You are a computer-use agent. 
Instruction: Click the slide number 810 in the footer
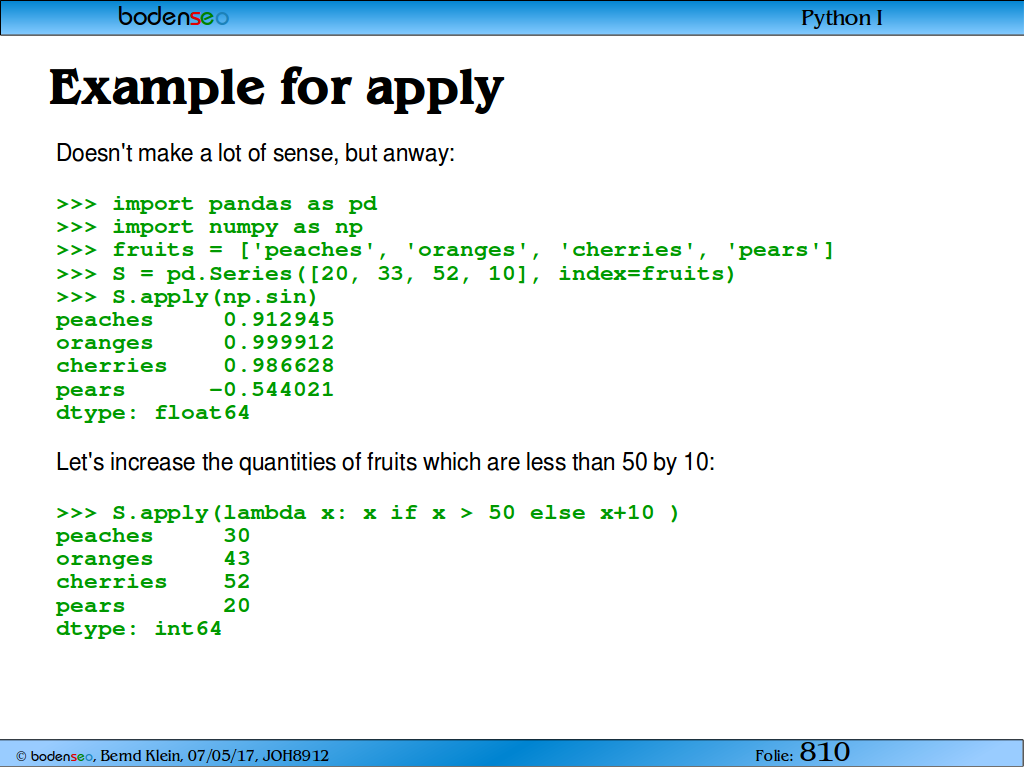coord(825,752)
